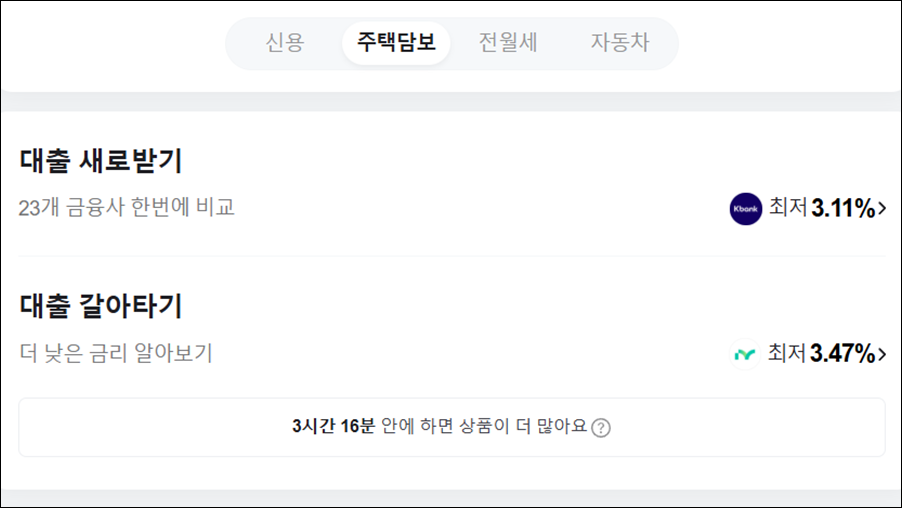
Task: Open the 대출 갈아타기 heading
Action: click(x=101, y=305)
